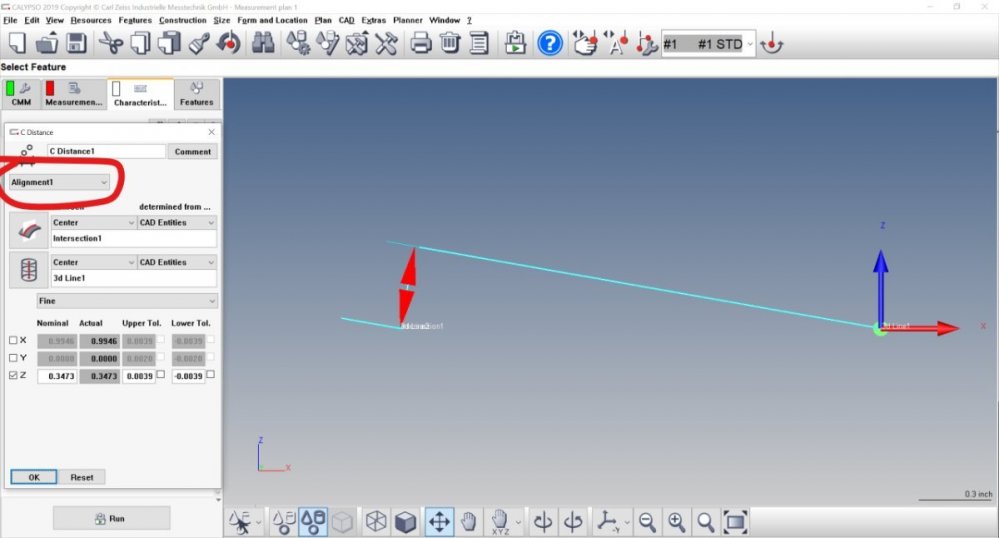Switch to the CMM tab
This screenshot has width=999, height=538.
(x=21, y=94)
